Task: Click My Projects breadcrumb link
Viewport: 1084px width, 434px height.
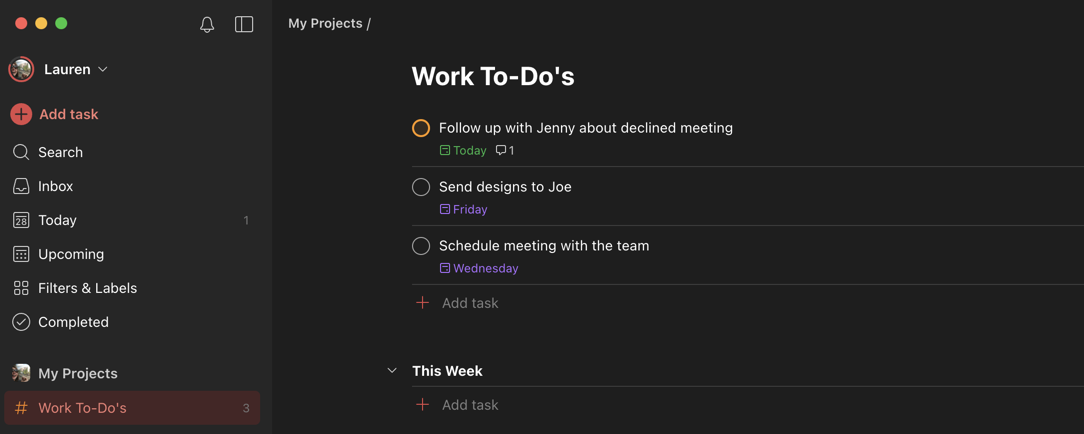Action: click(325, 23)
